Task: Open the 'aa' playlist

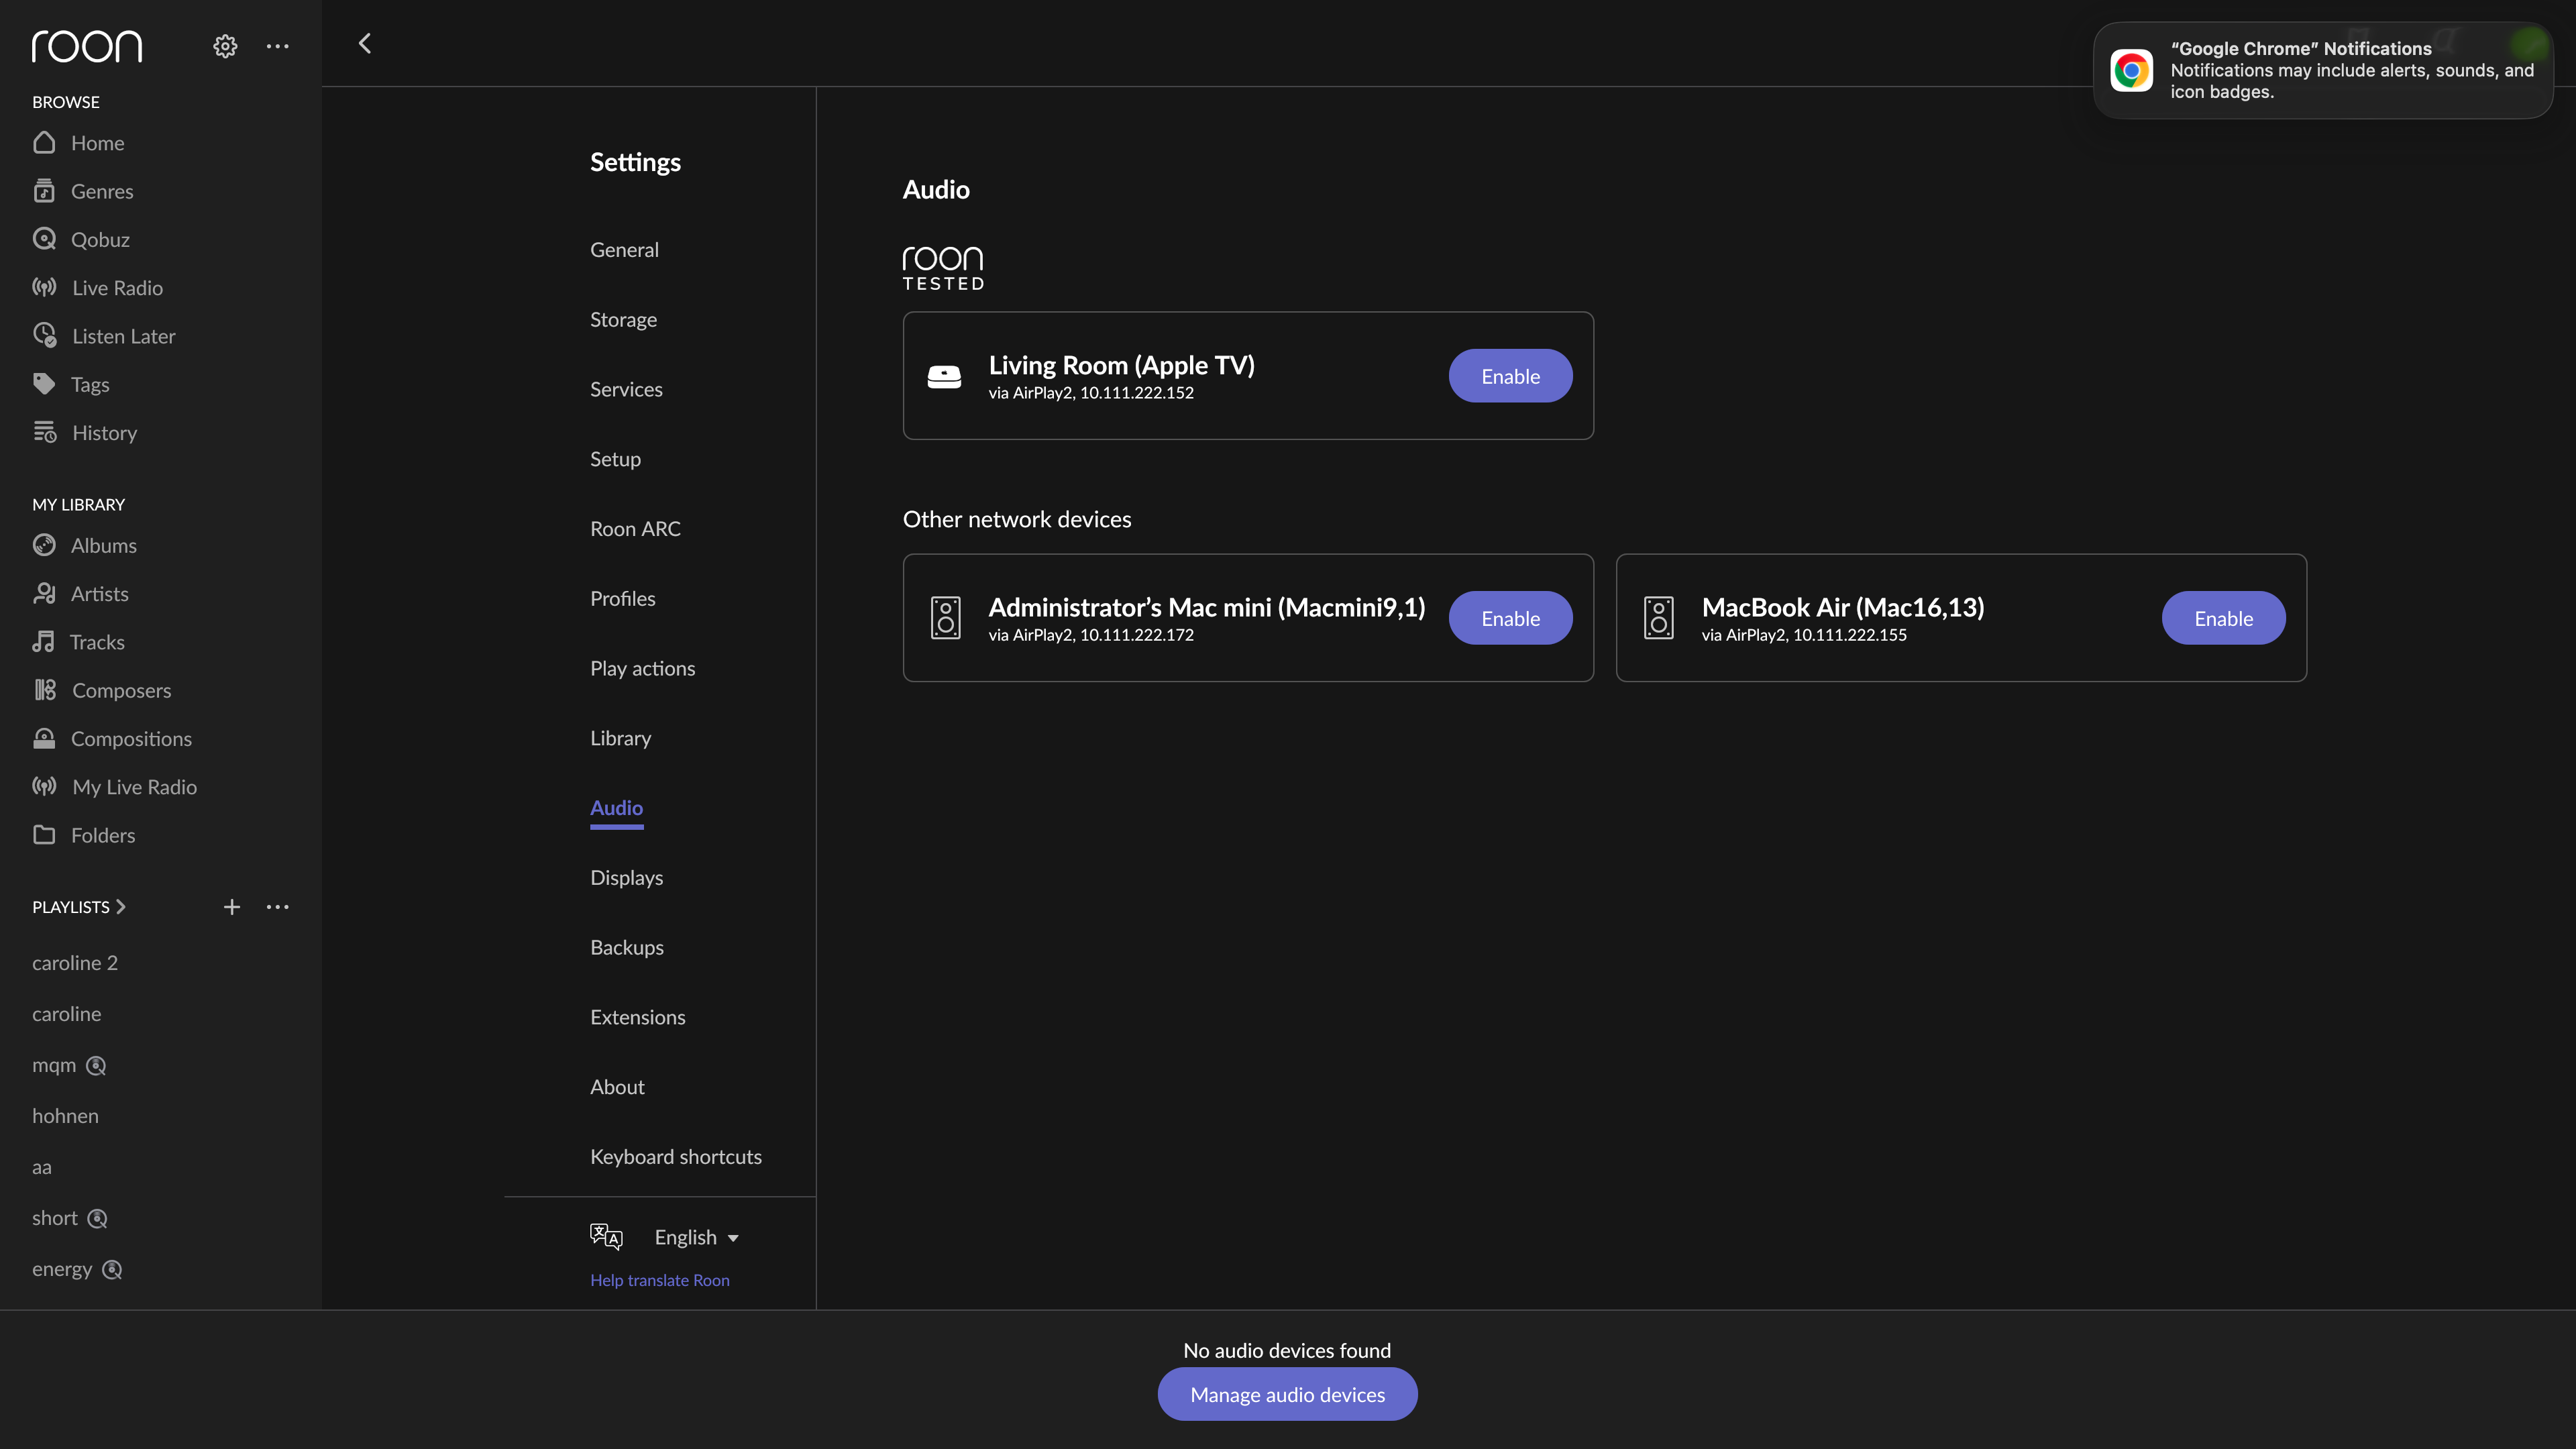Action: 41,1167
